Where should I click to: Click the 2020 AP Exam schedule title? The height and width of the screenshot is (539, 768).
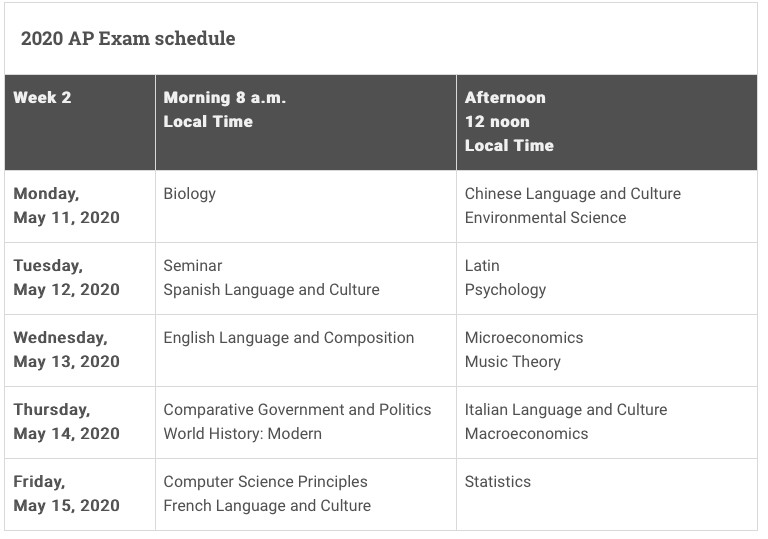point(128,39)
